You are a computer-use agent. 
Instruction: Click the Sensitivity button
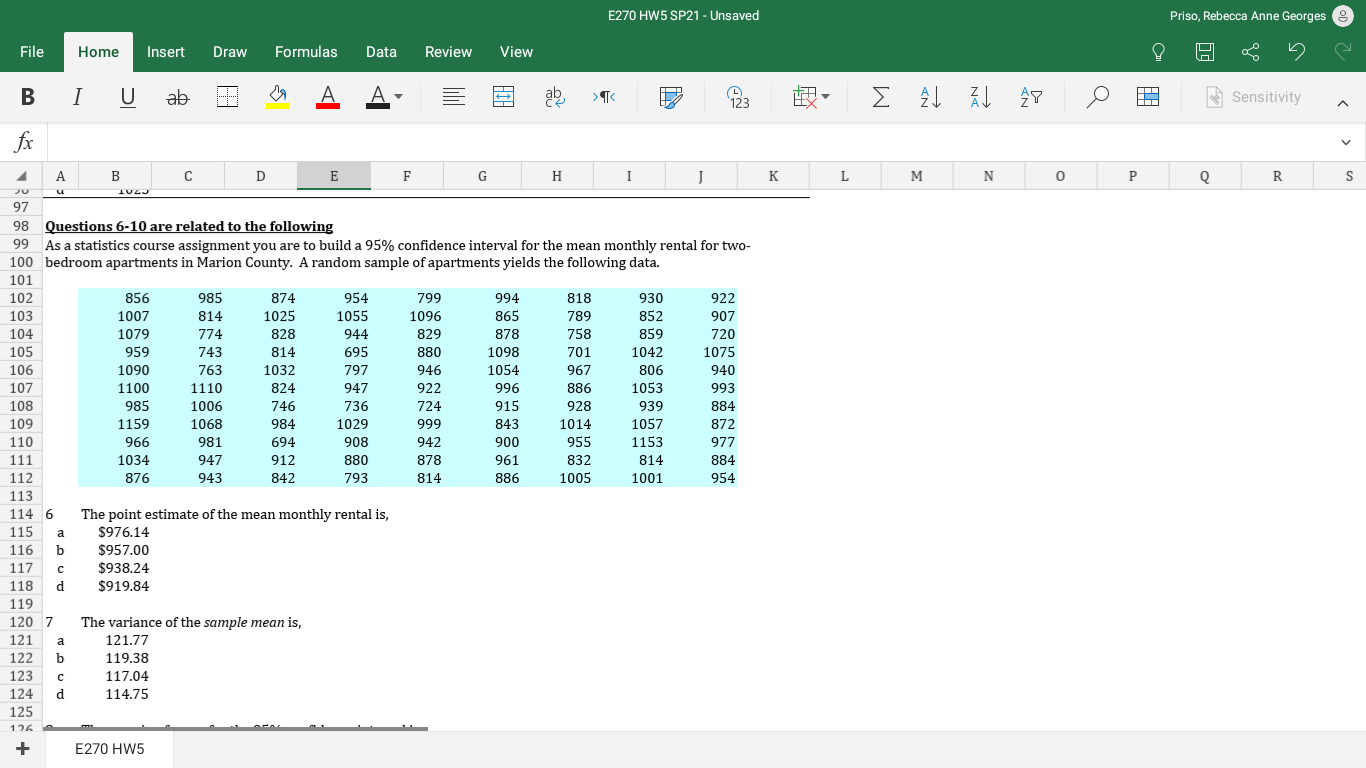click(x=1254, y=97)
